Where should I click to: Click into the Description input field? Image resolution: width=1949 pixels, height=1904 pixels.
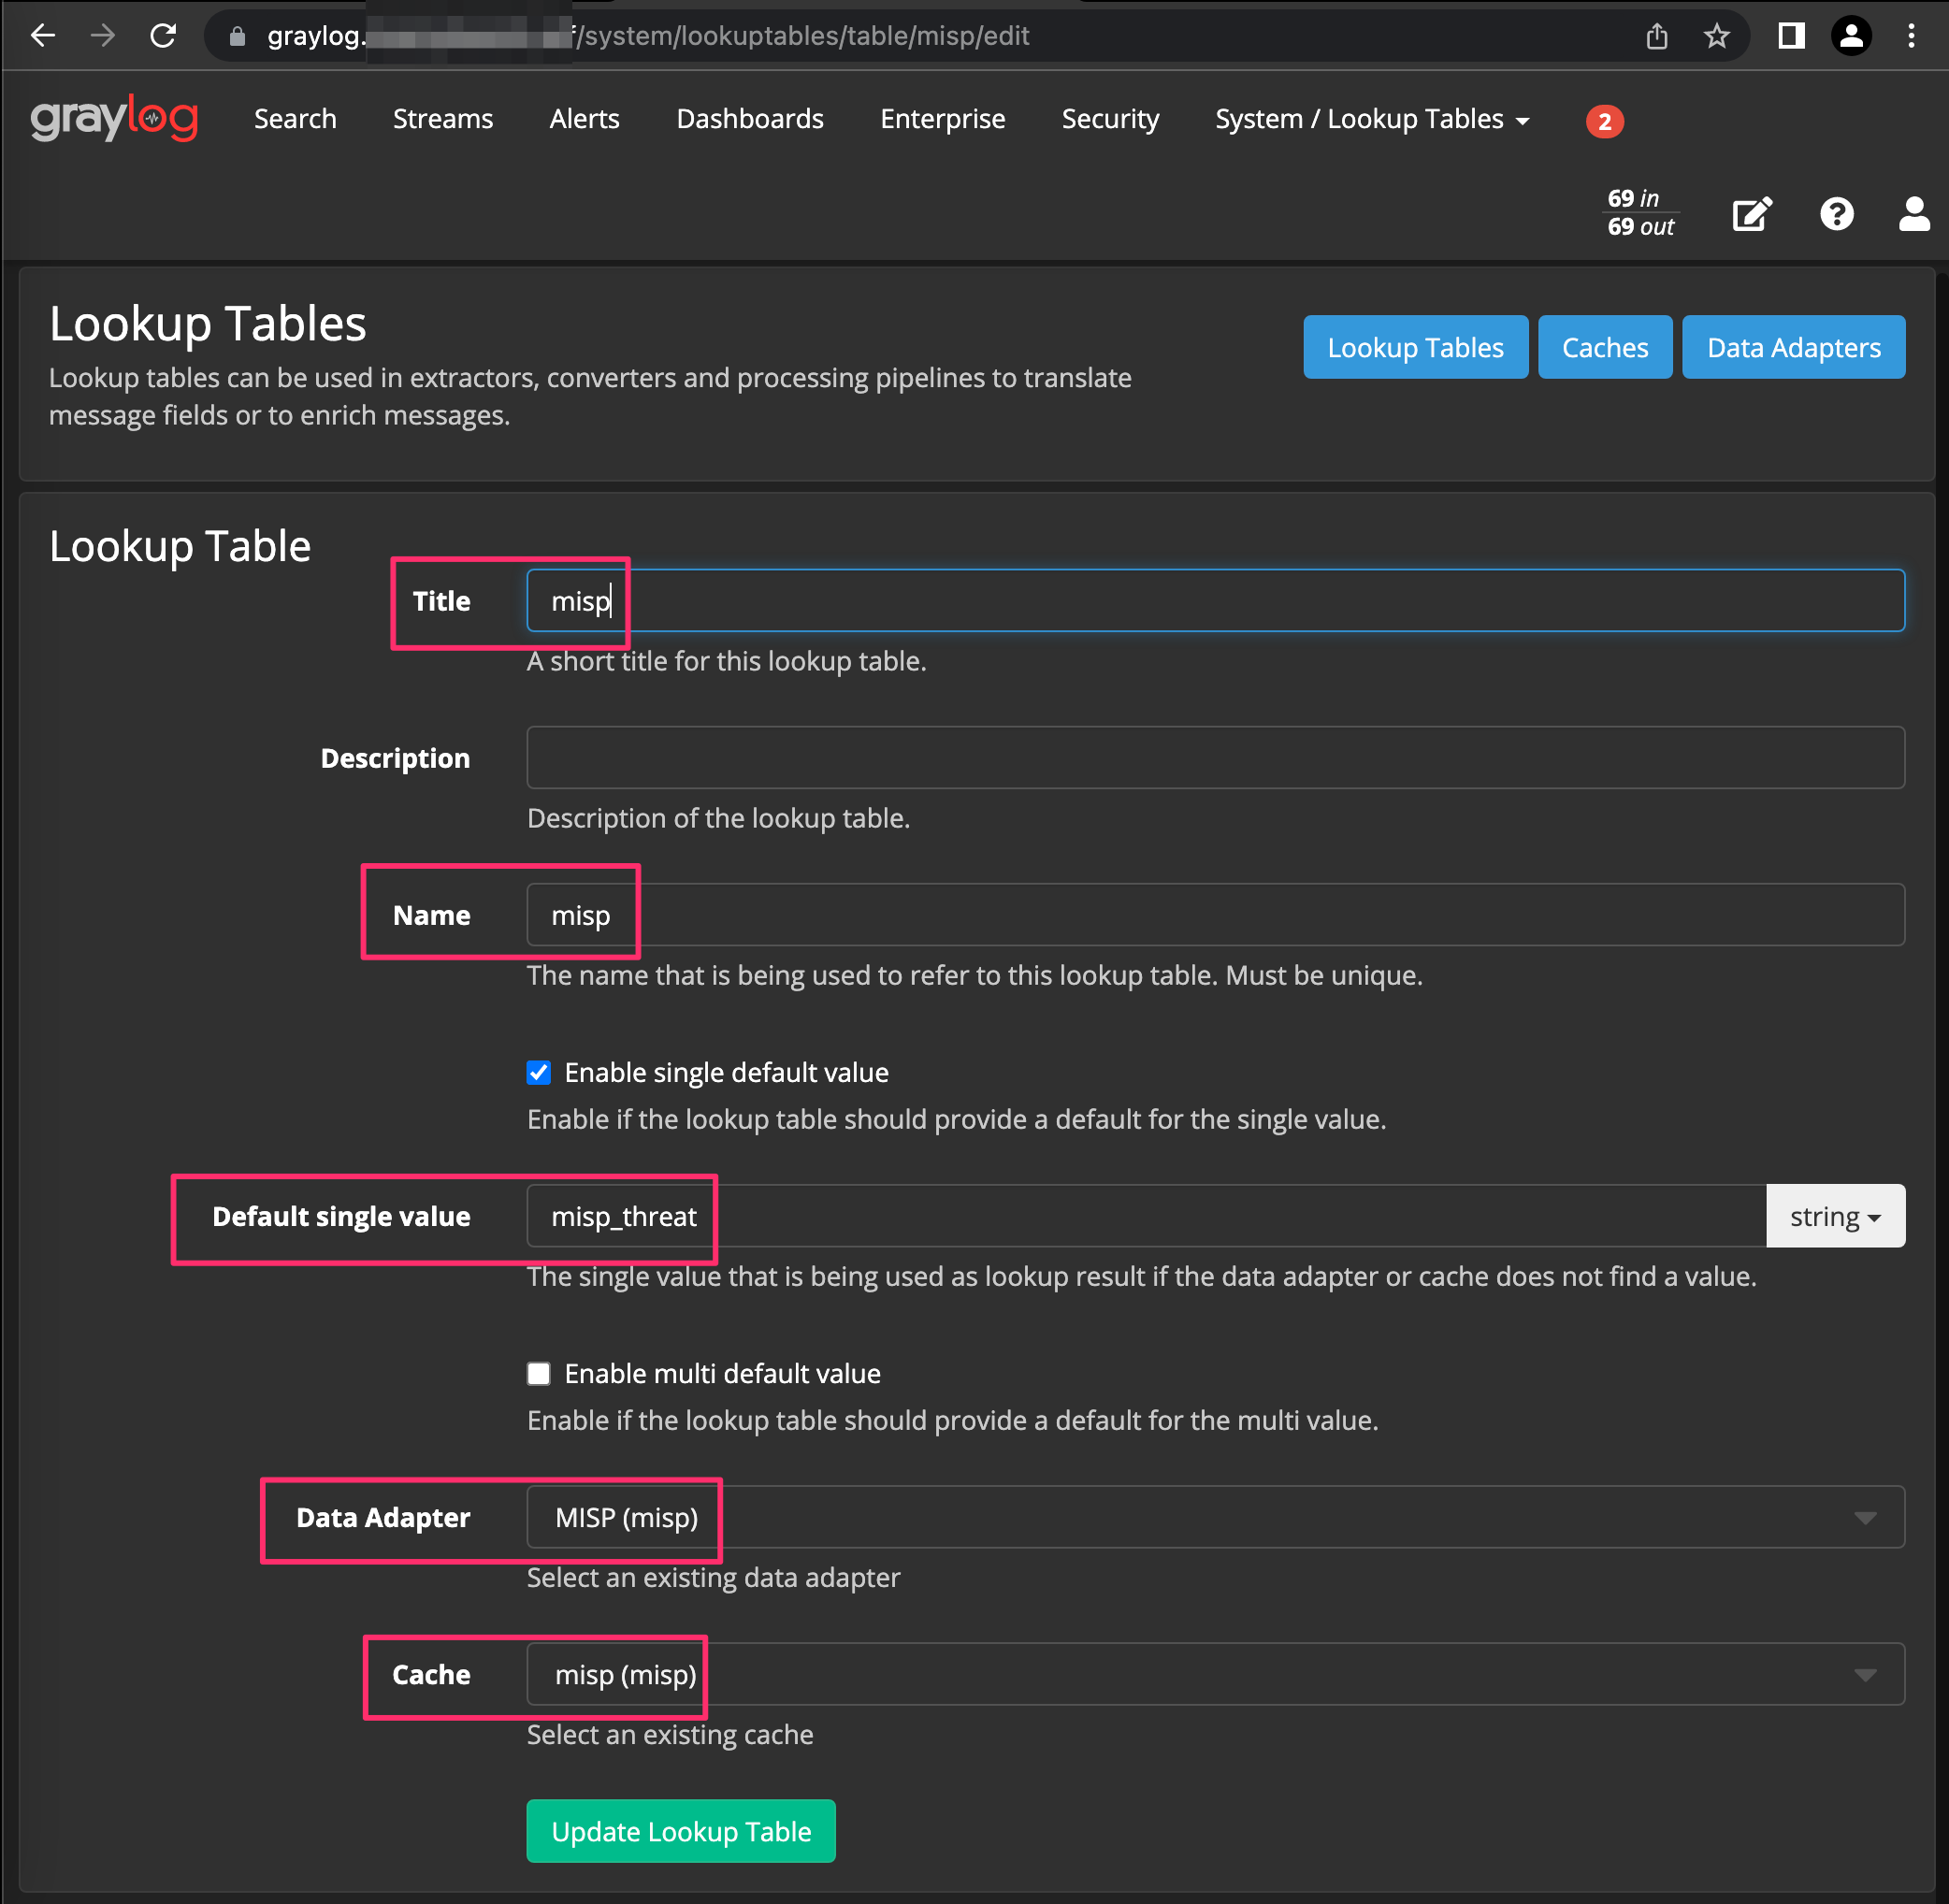pos(1214,757)
